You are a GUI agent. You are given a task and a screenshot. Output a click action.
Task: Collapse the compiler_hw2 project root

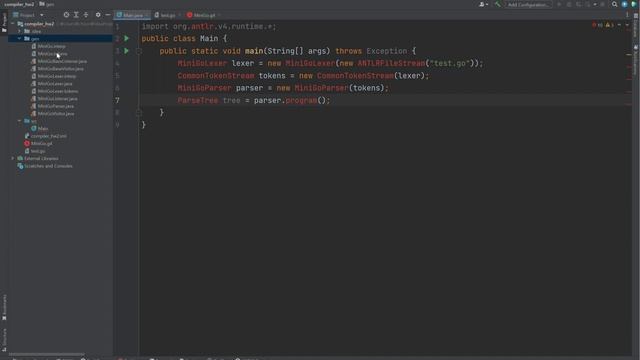13,24
